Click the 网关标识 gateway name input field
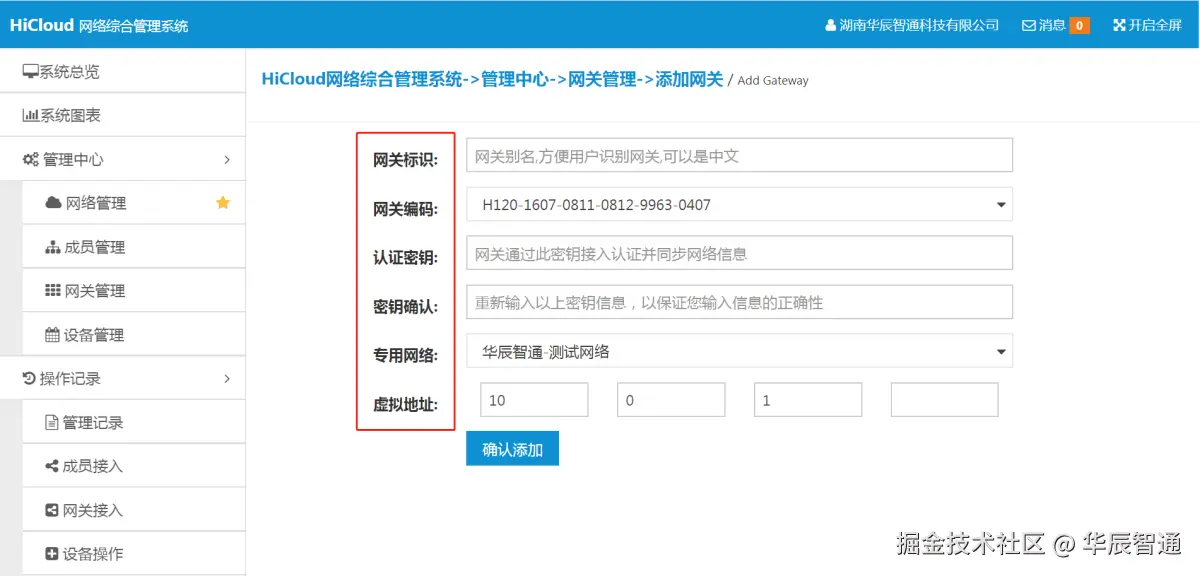 point(738,154)
